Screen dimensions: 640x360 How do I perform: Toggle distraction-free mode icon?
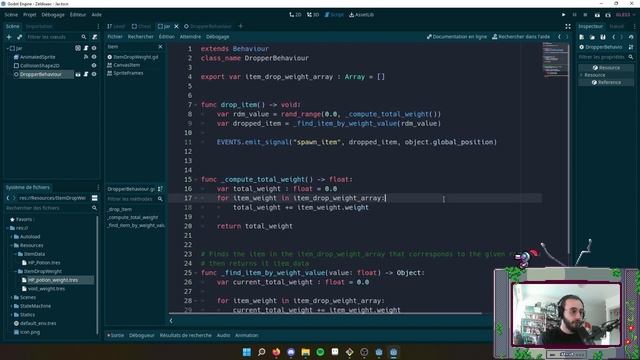point(568,26)
